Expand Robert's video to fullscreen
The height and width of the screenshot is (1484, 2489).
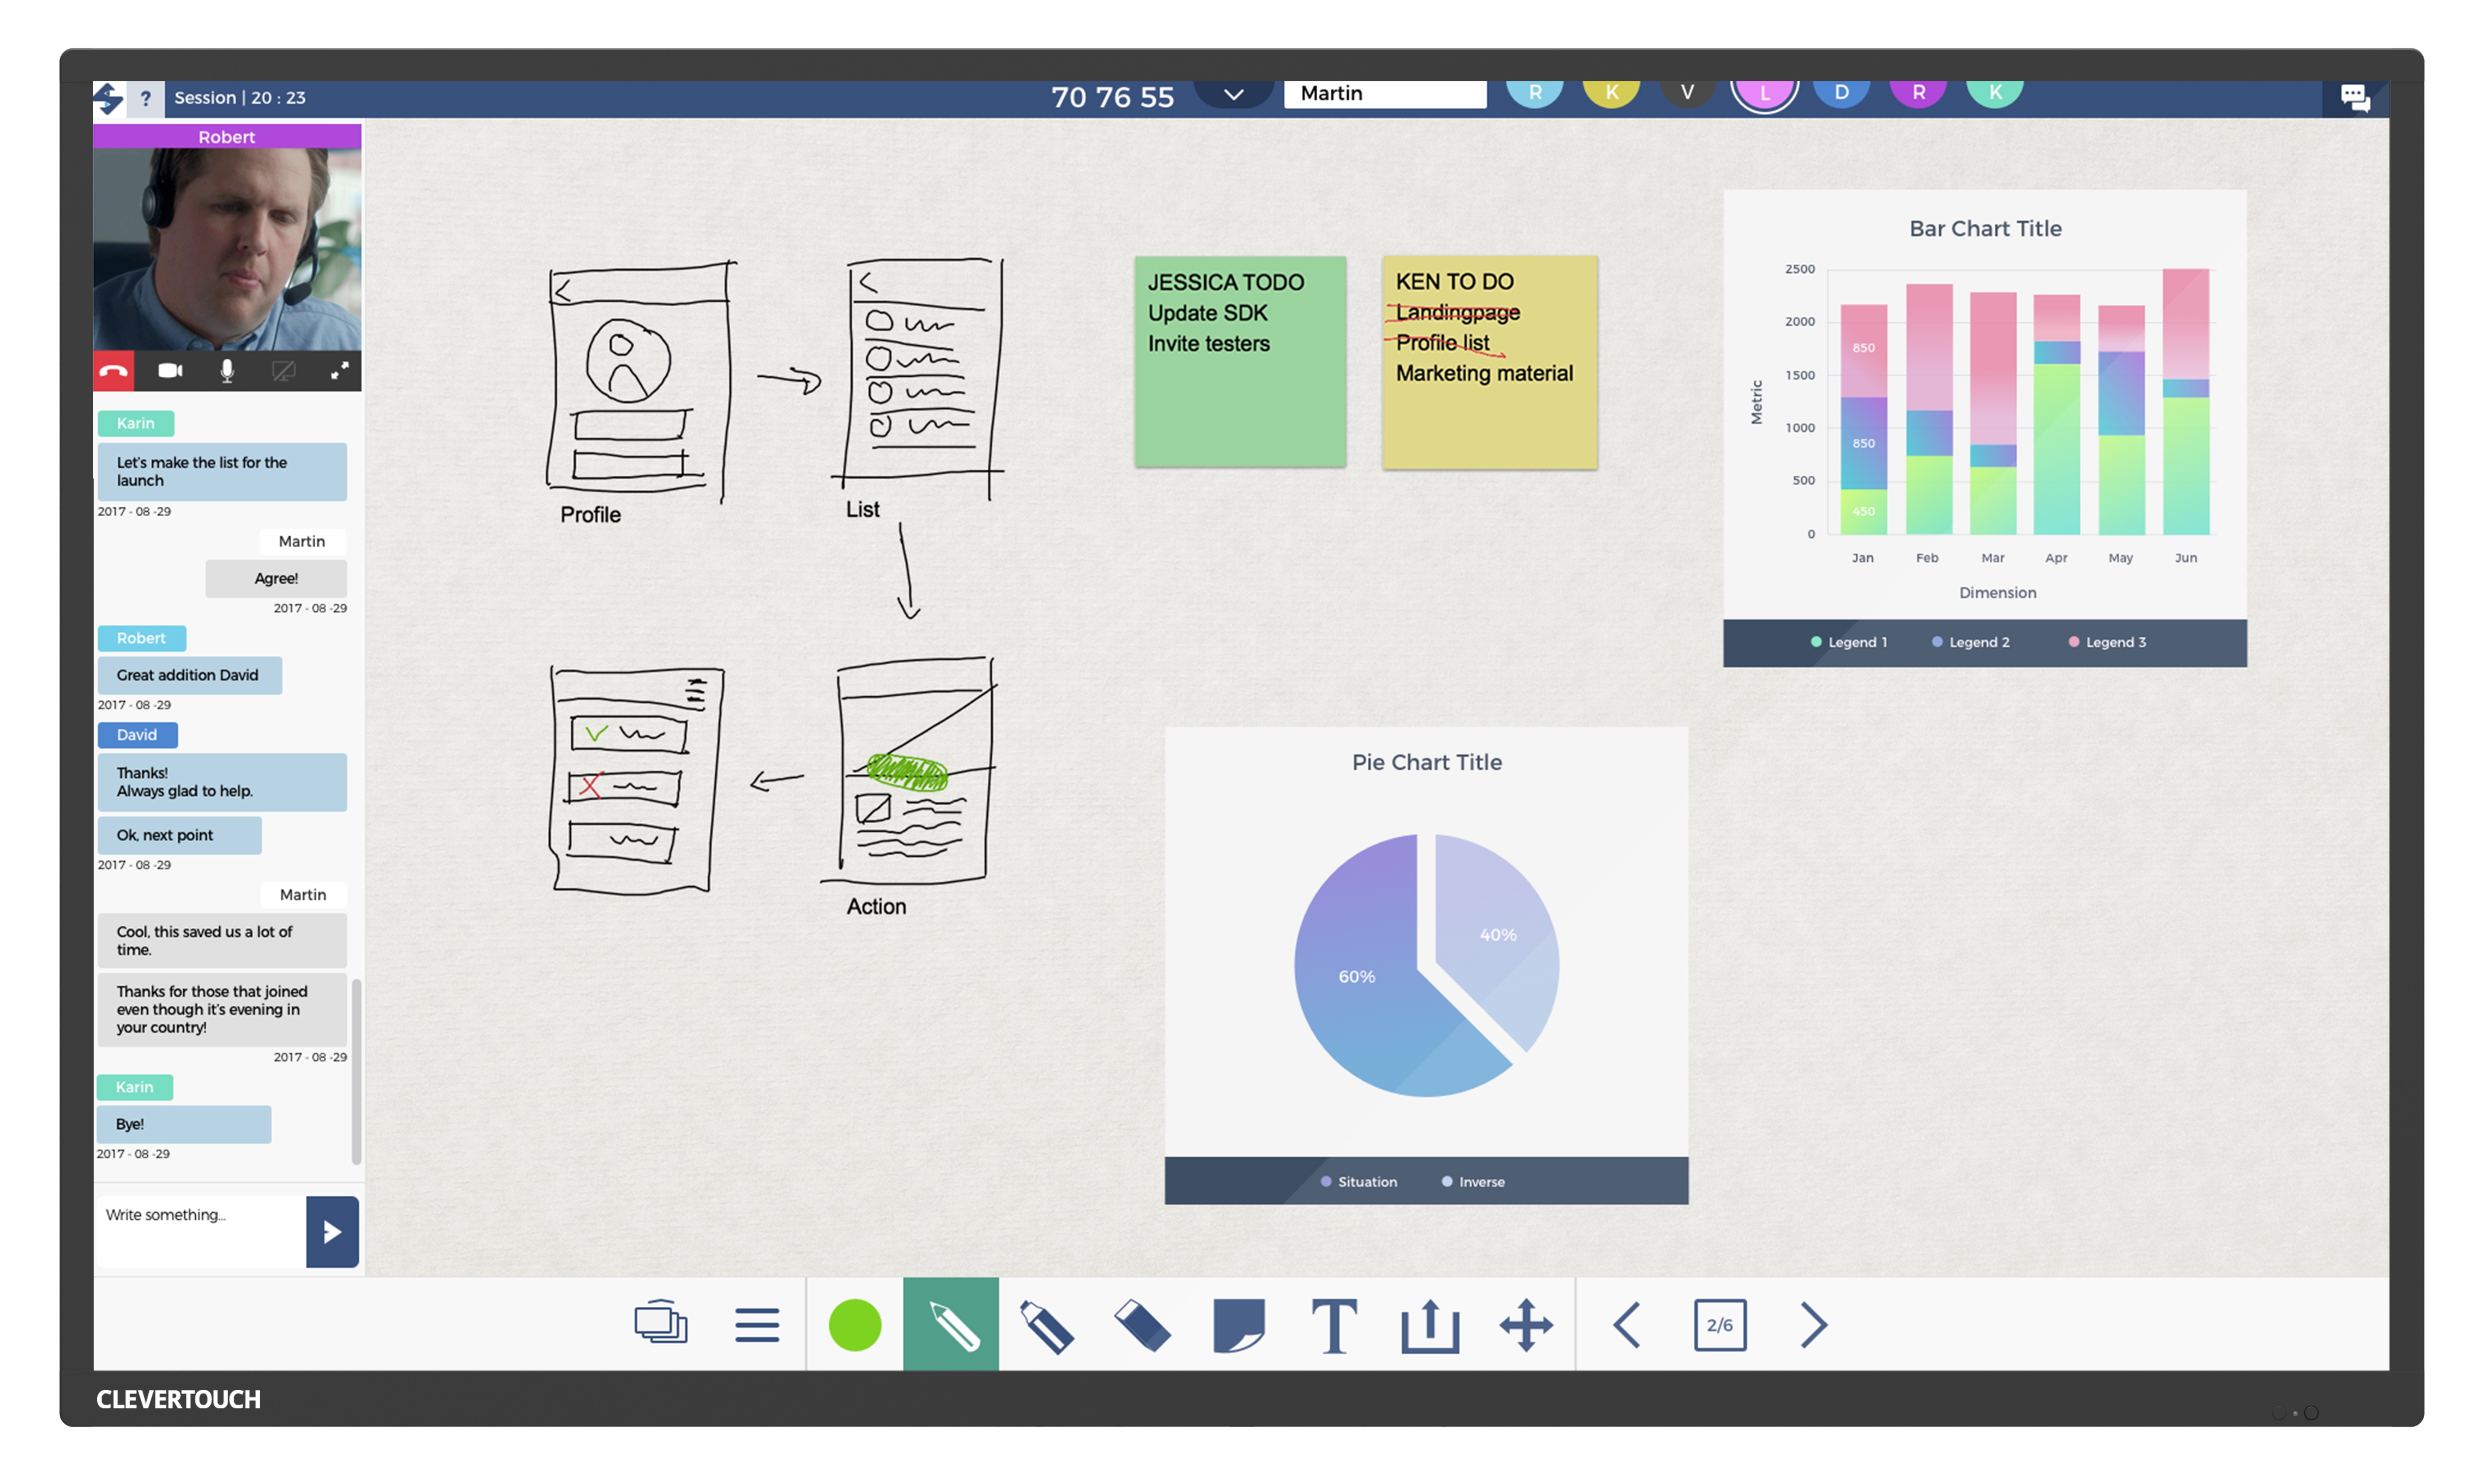tap(340, 371)
